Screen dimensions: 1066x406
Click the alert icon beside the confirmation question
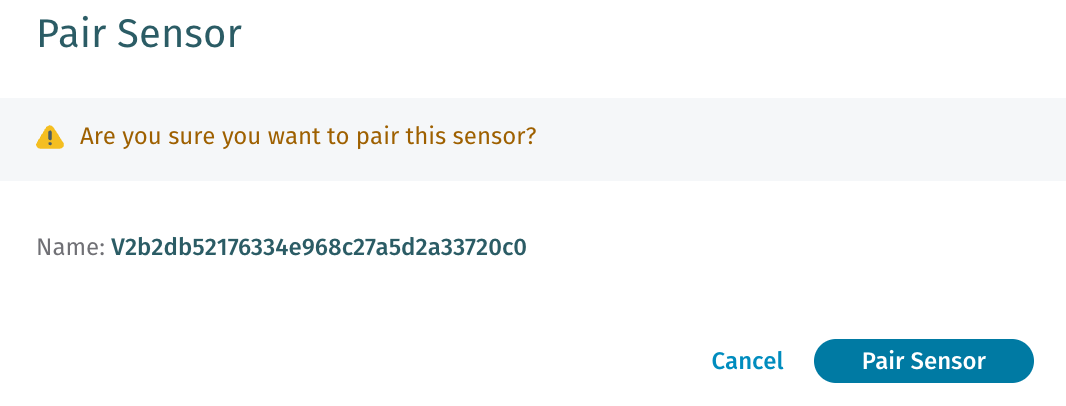(x=50, y=137)
